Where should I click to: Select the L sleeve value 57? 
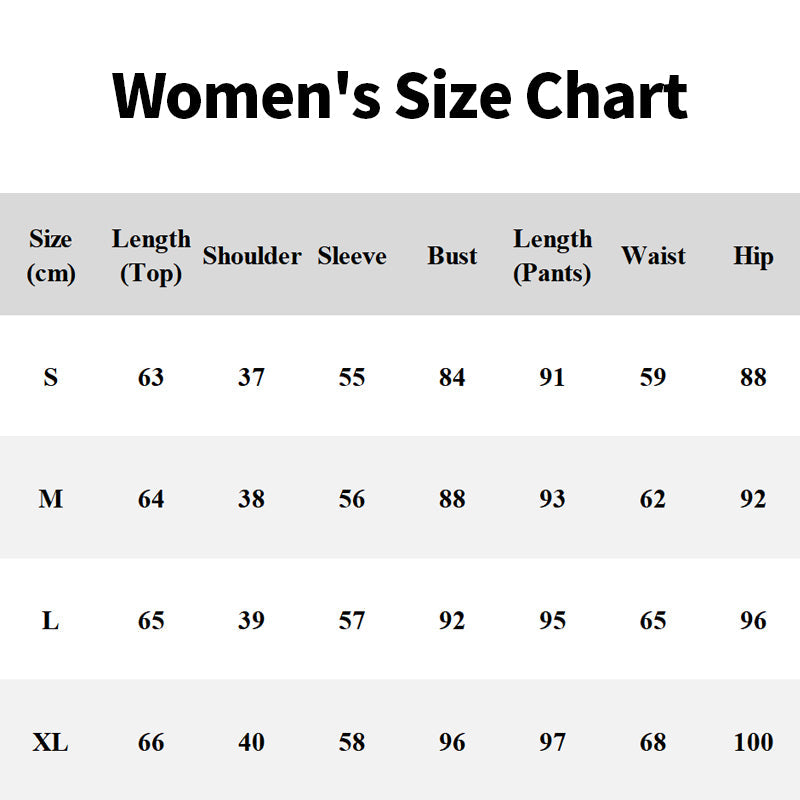click(352, 621)
